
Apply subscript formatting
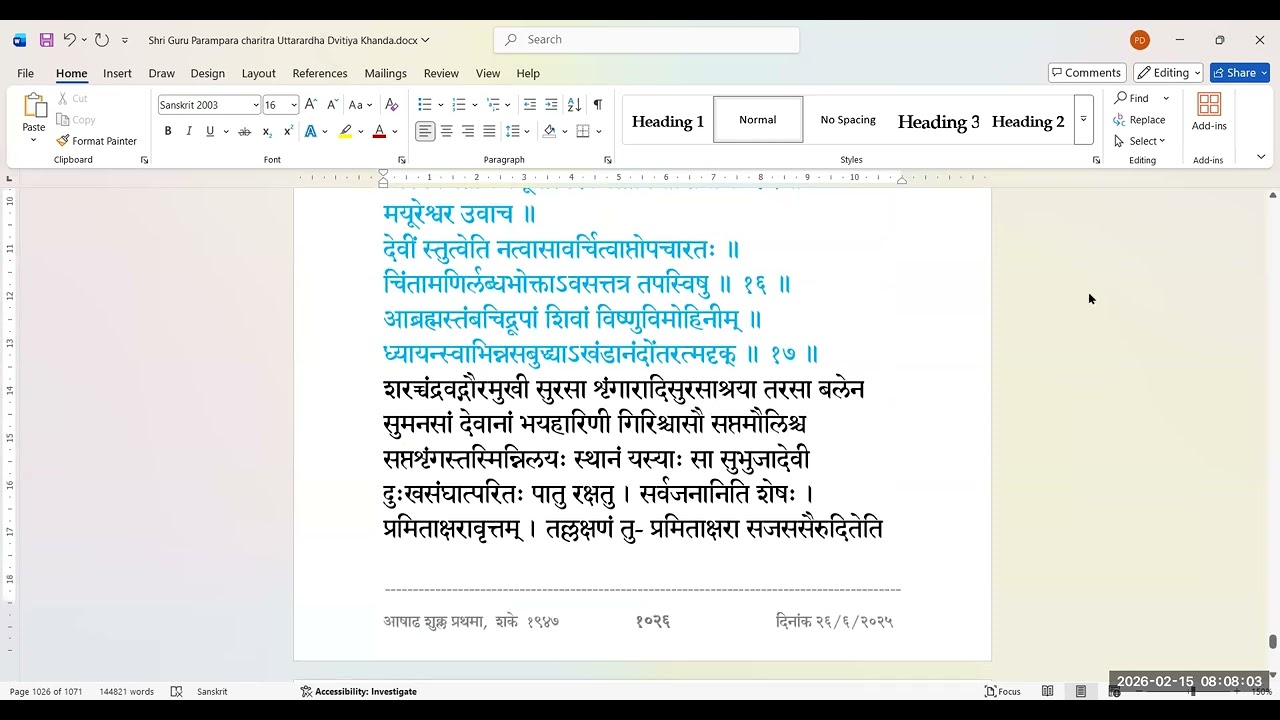click(267, 132)
